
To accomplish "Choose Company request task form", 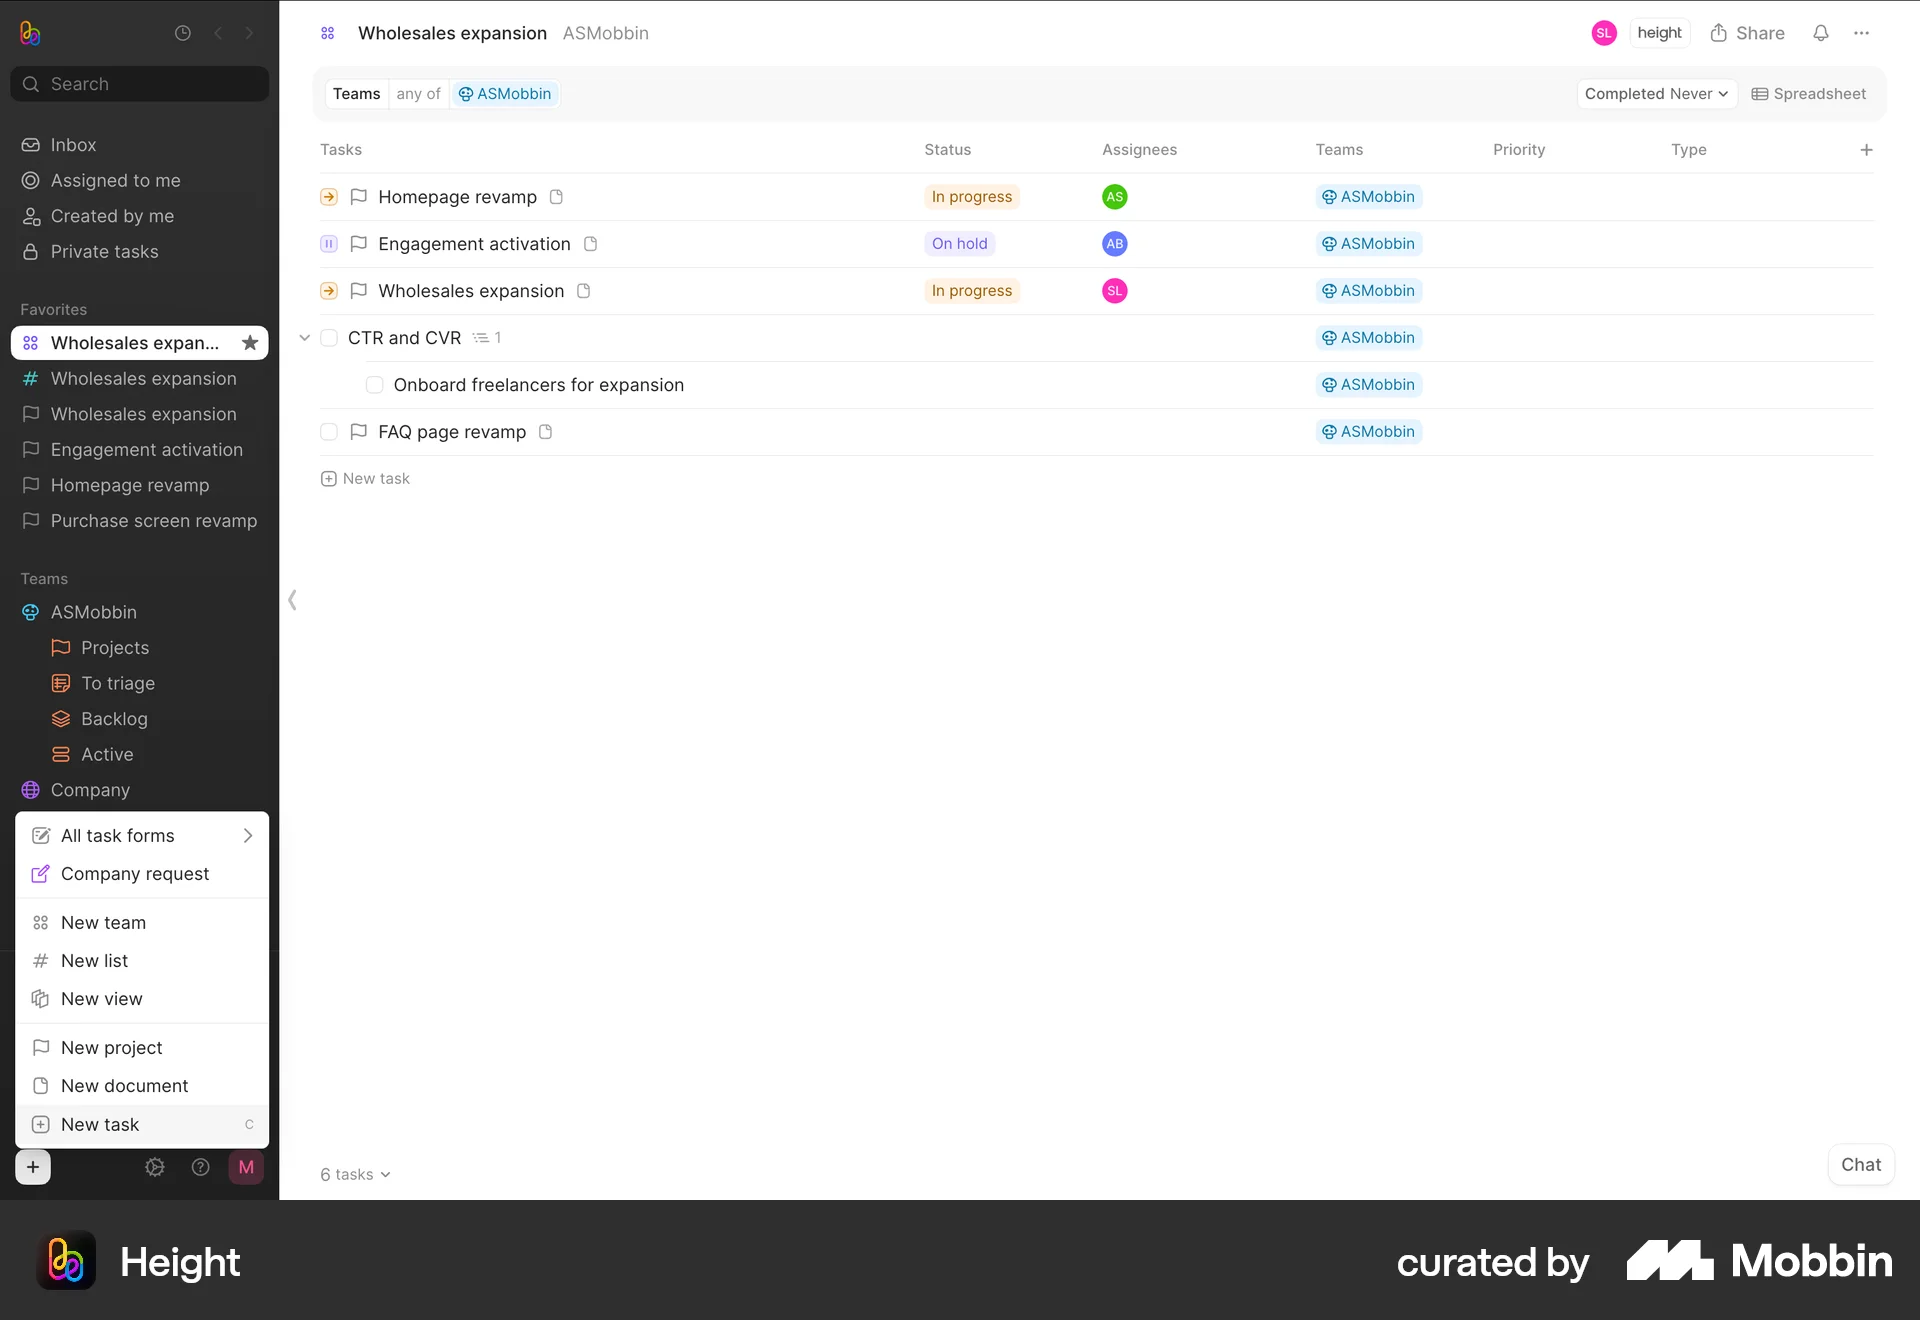I will [x=134, y=873].
